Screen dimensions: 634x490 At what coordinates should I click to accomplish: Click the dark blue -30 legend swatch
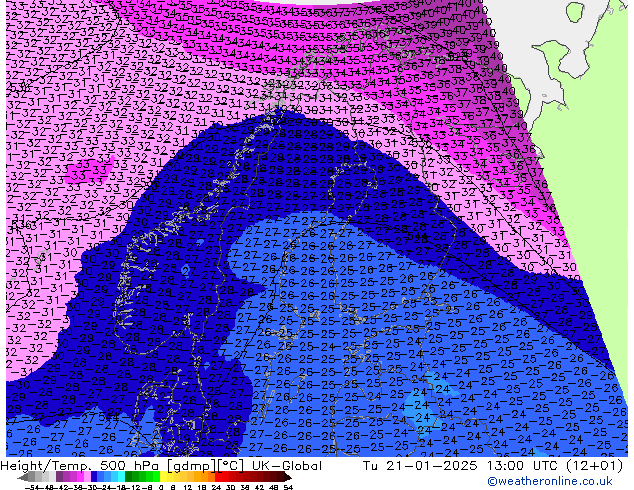tap(94, 477)
